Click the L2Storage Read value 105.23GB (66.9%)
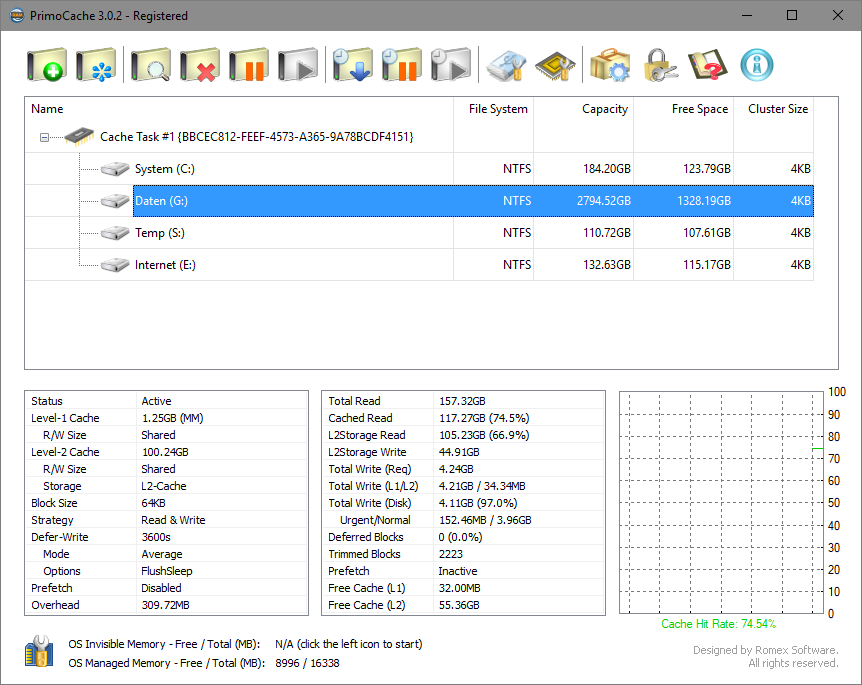 coord(484,435)
